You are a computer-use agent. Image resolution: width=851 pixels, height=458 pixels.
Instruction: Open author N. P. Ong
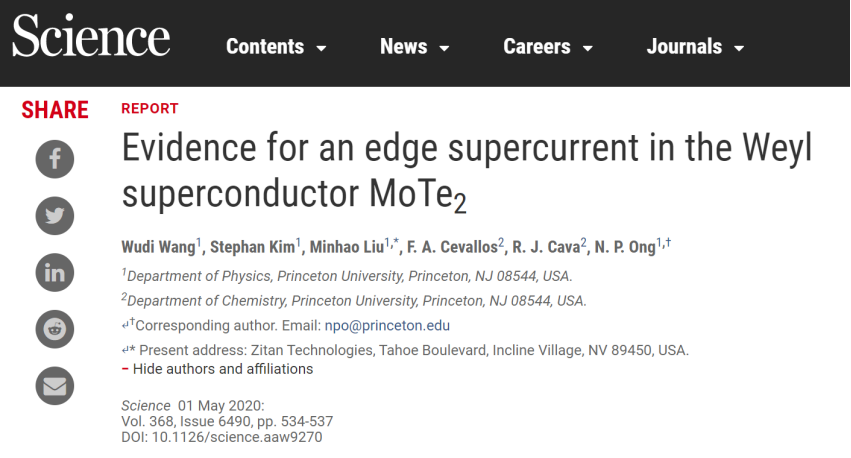(625, 247)
